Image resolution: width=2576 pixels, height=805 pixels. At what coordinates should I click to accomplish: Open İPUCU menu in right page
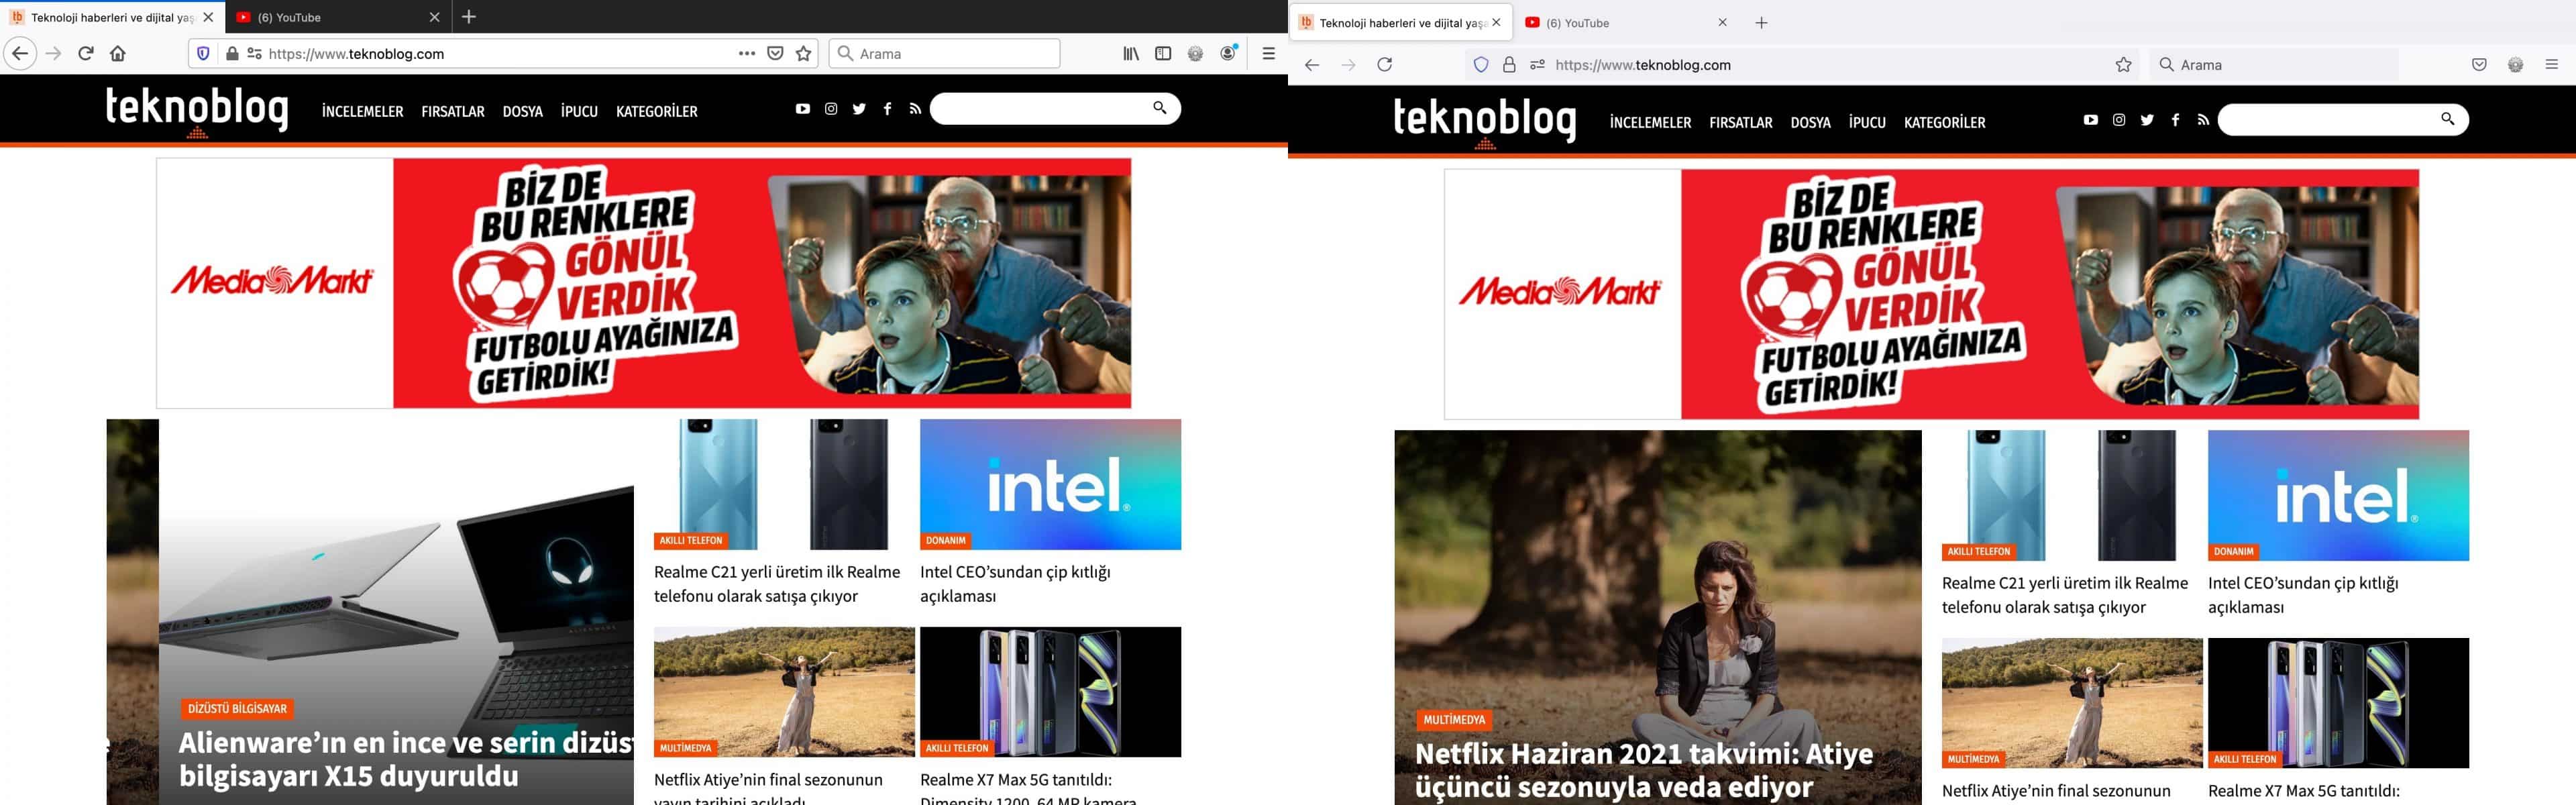(1867, 122)
